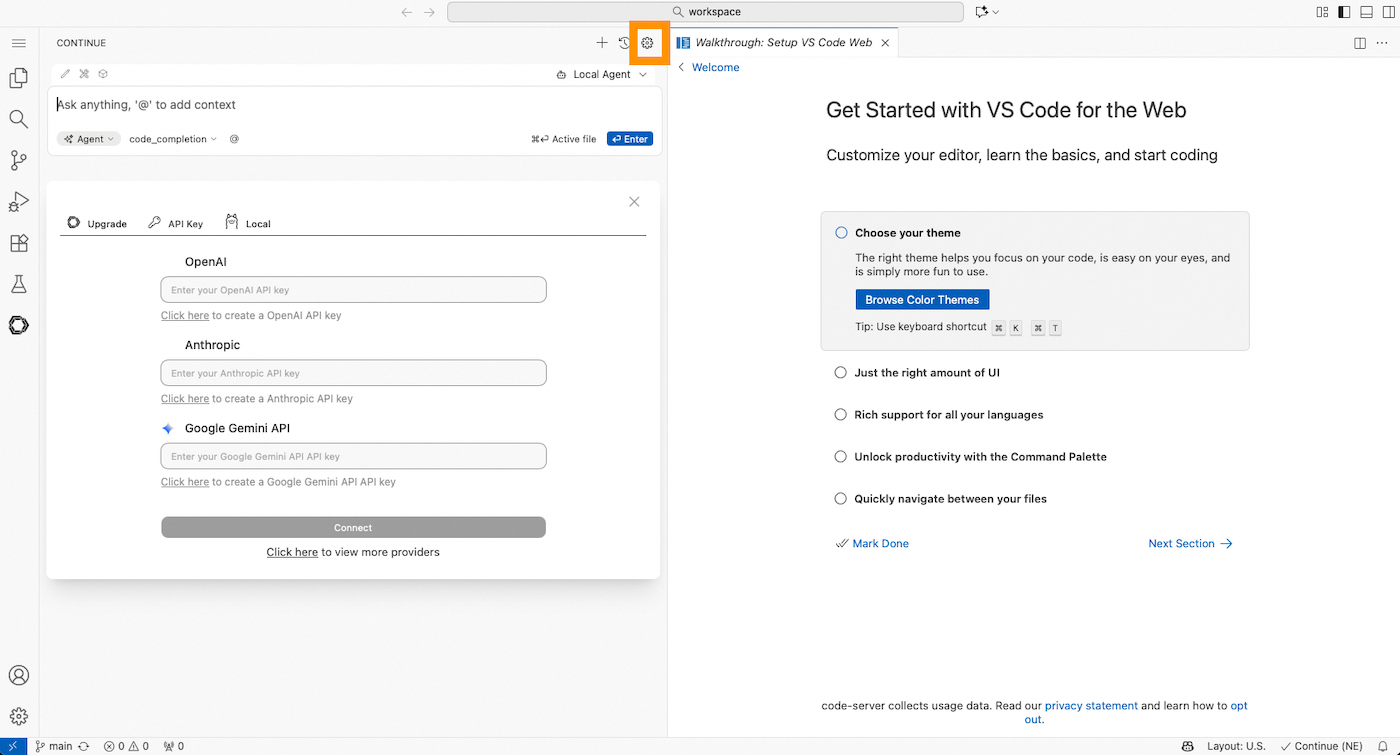Open Continue chat history icon

point(624,43)
